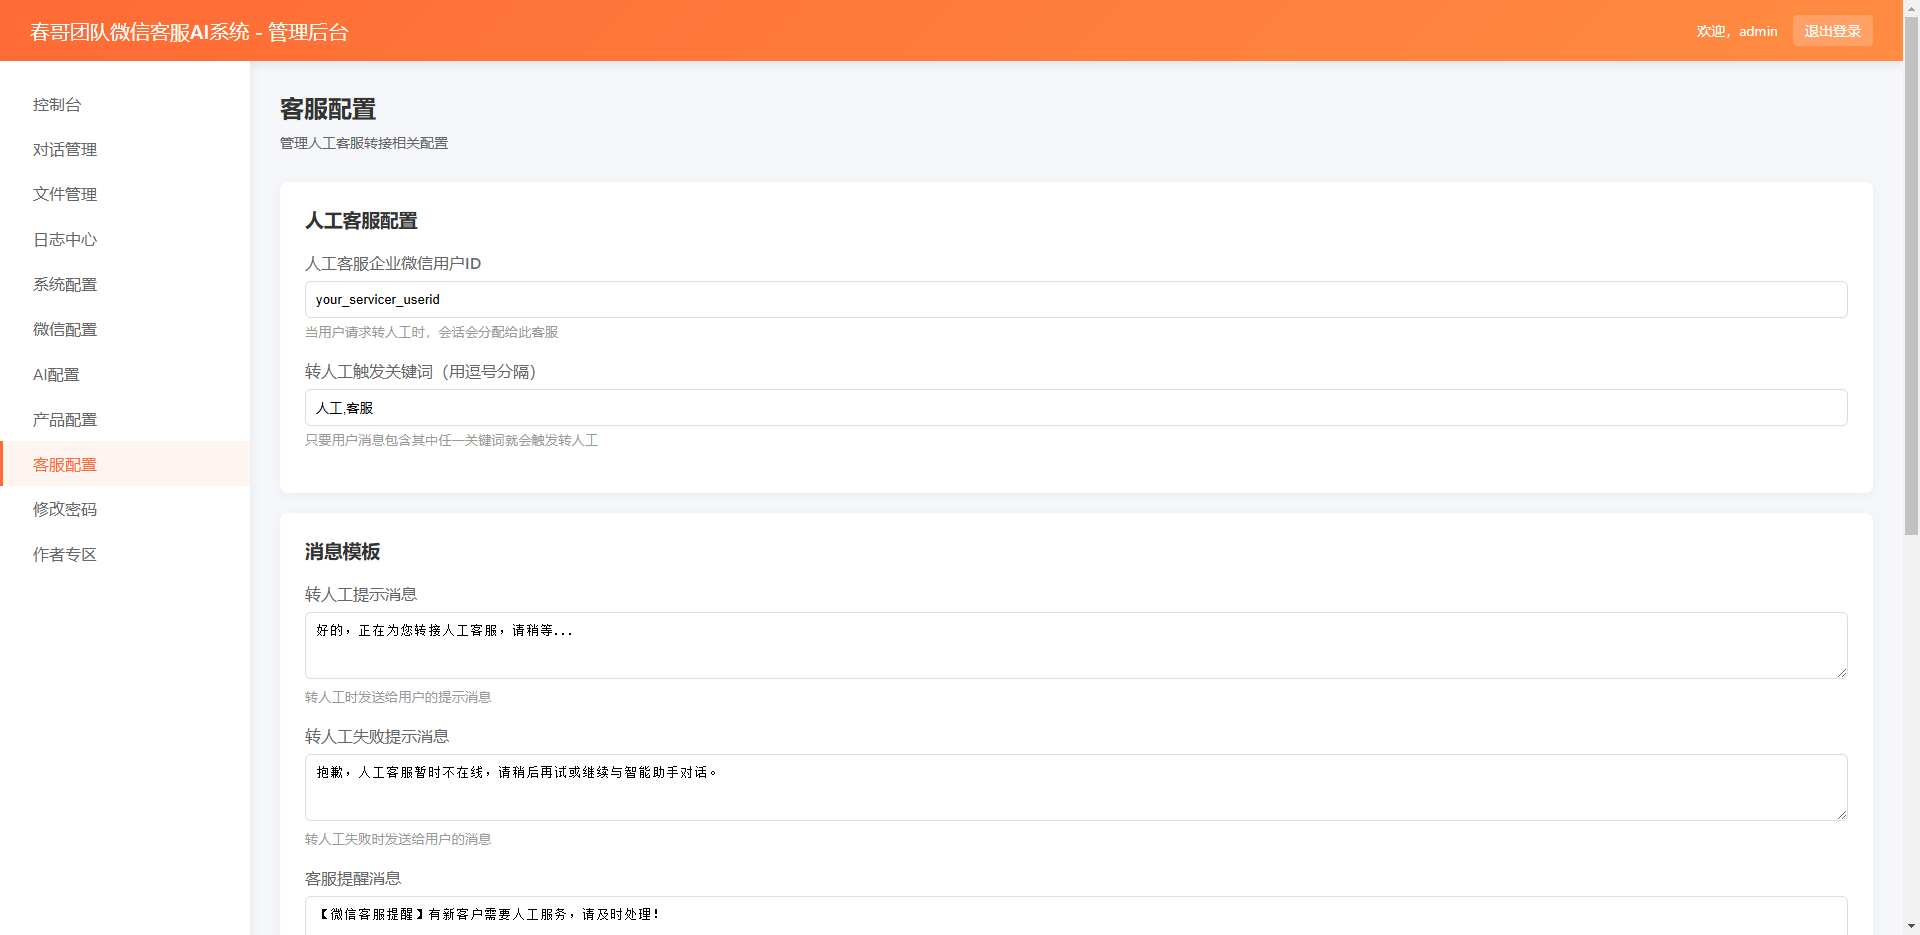Open 文件管理 from the sidebar
Viewport: 1920px width, 935px height.
(65, 195)
